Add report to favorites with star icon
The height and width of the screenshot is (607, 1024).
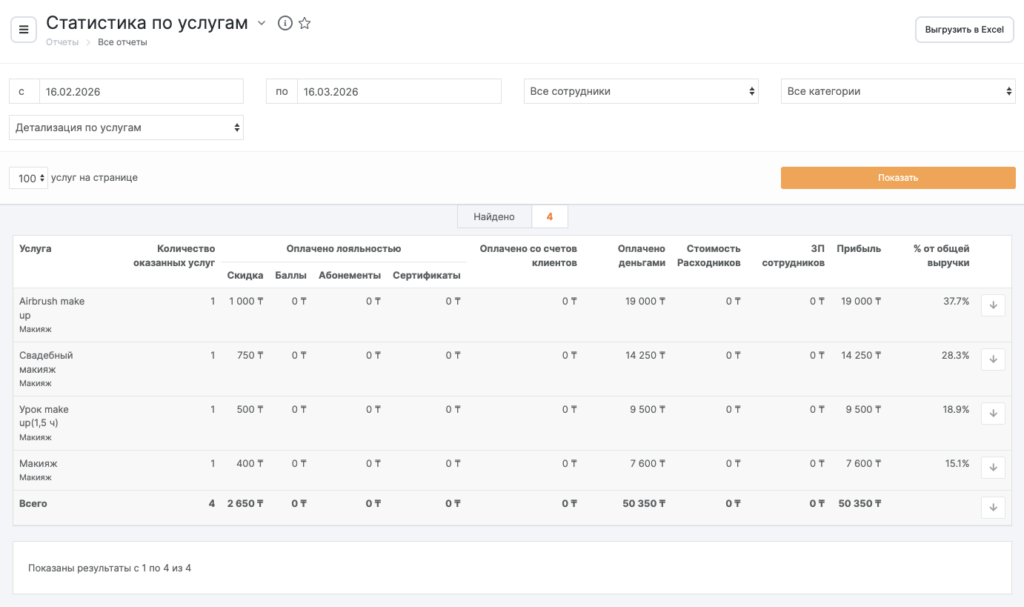click(x=305, y=24)
